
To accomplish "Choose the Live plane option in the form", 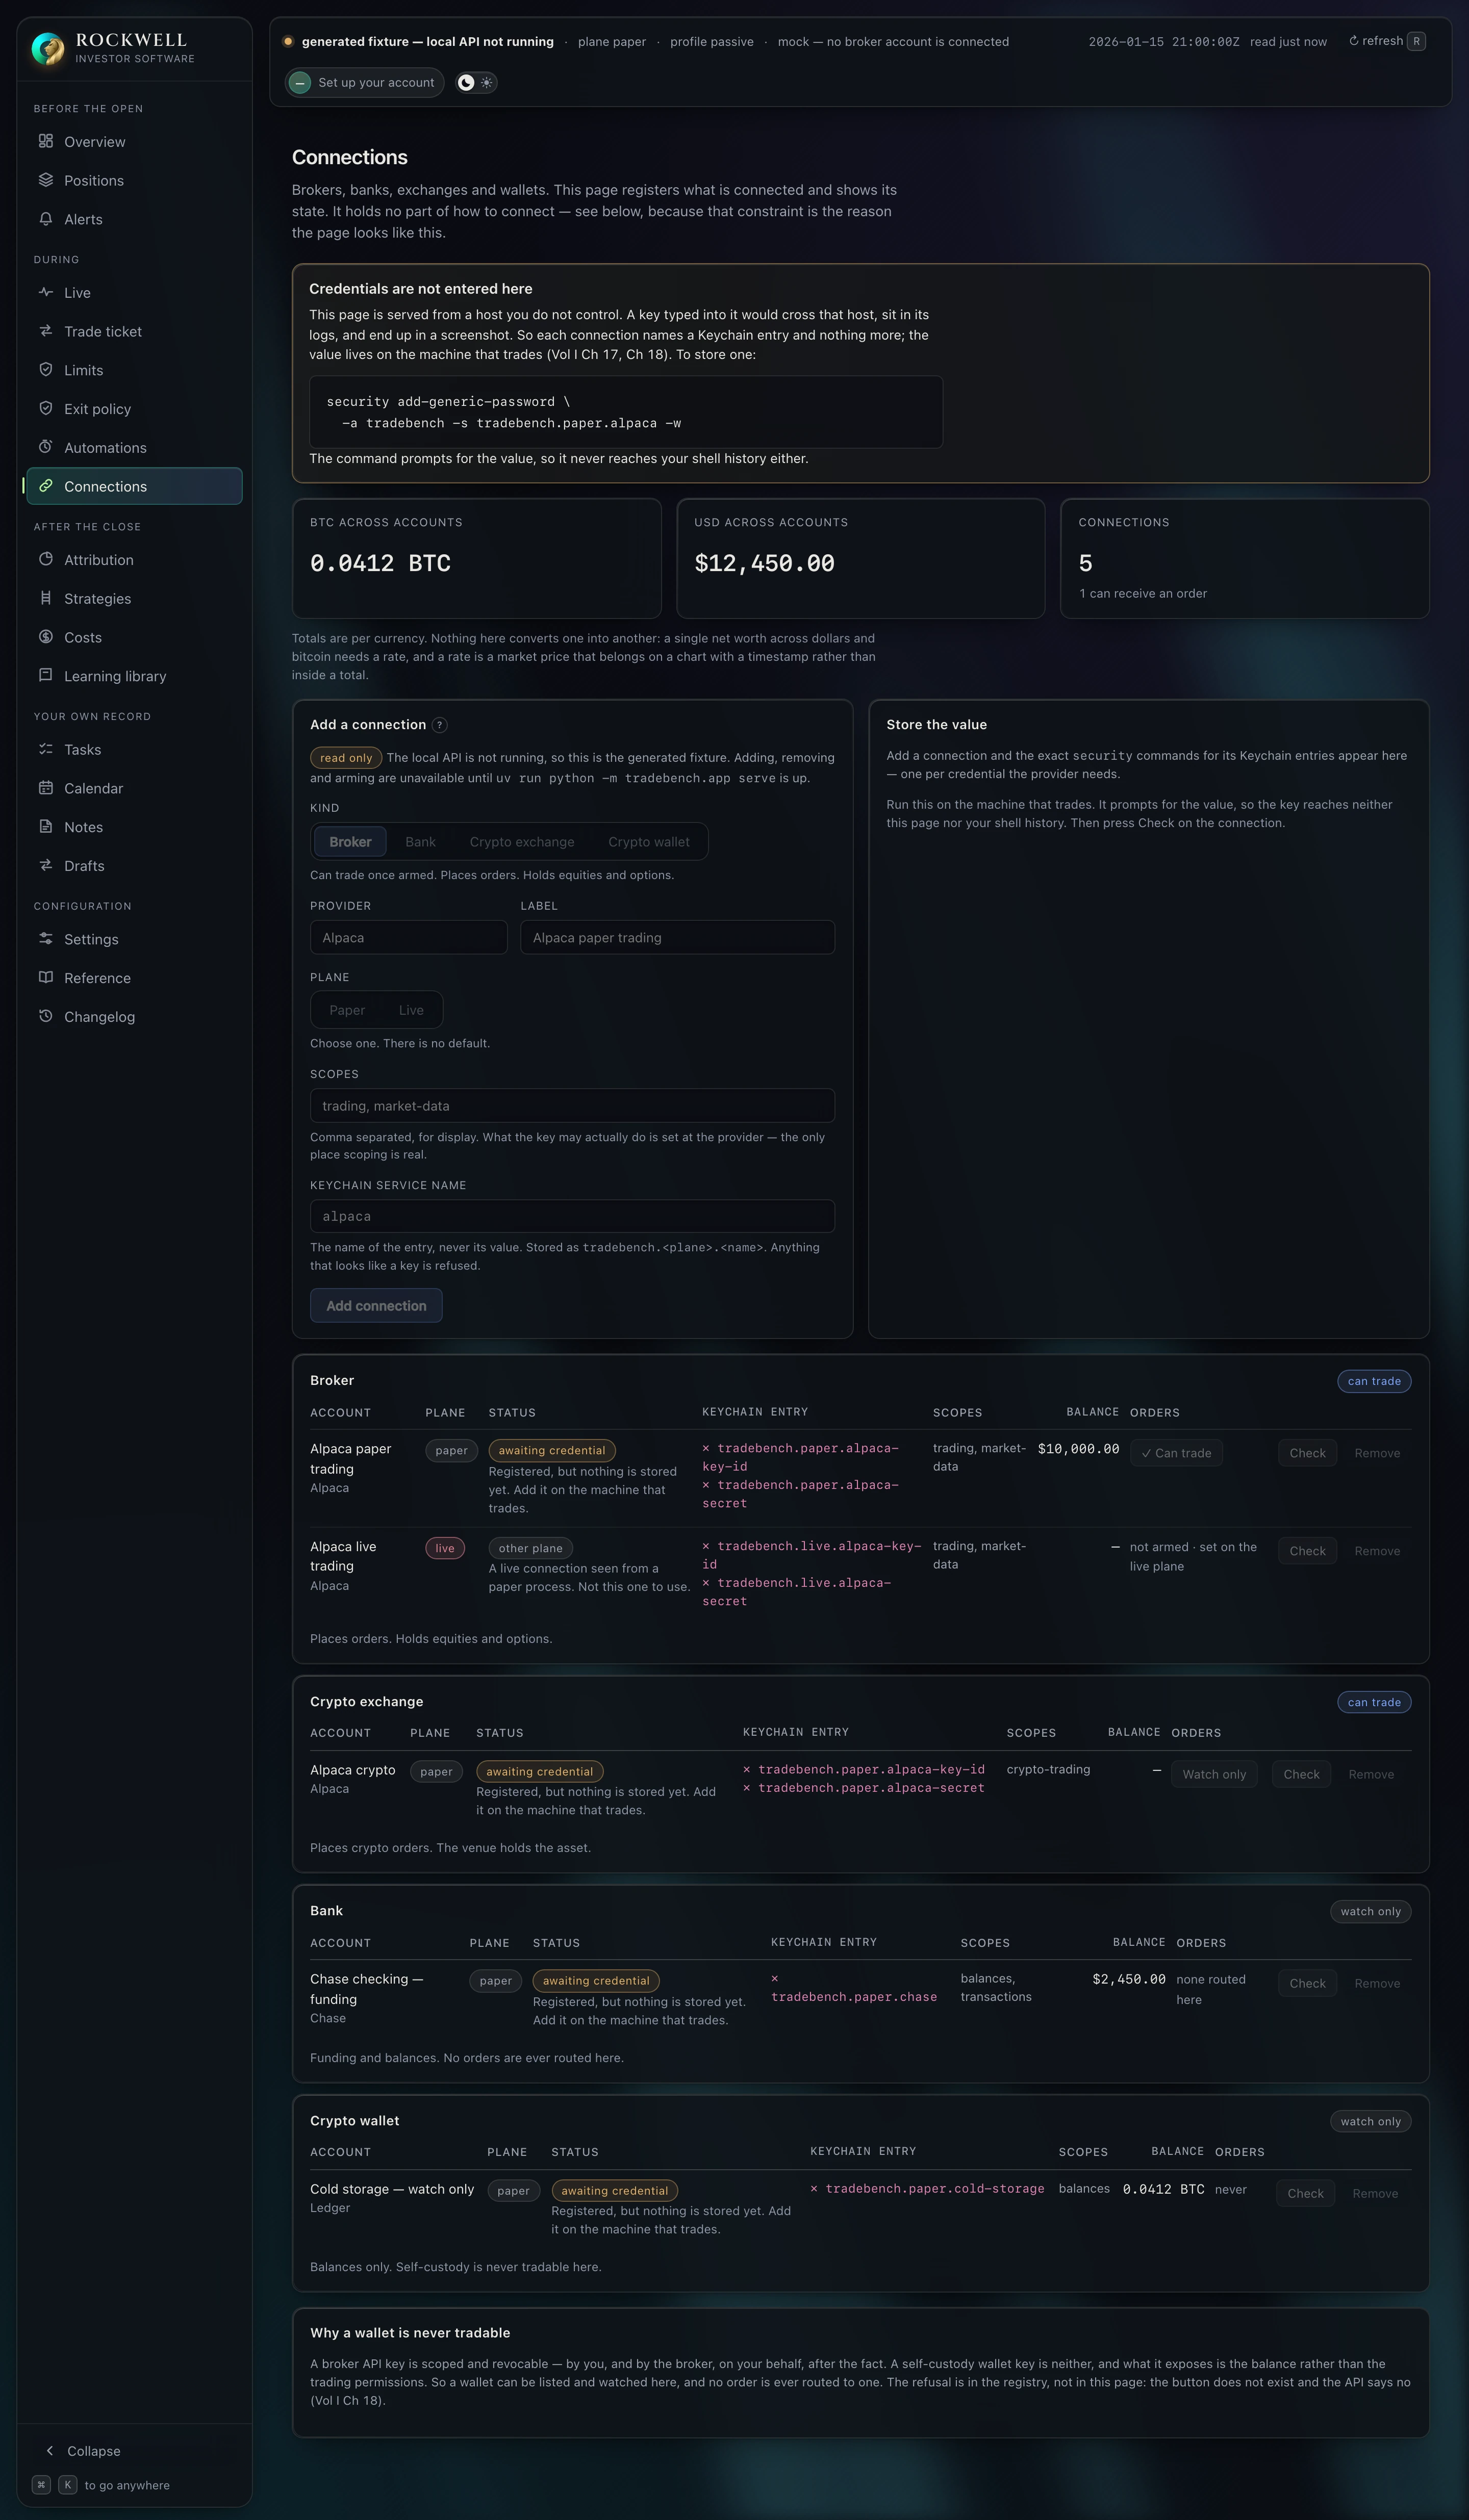I will click(x=411, y=1010).
